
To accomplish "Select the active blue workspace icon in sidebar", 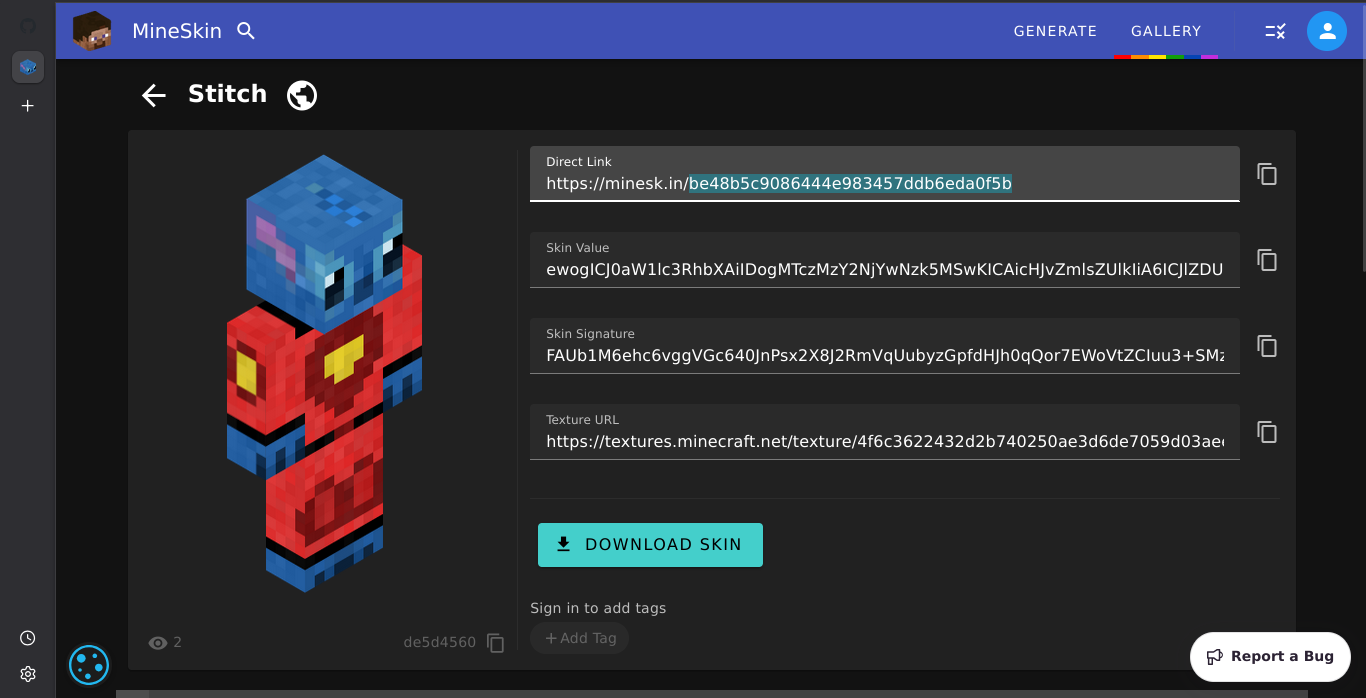I will 28,67.
